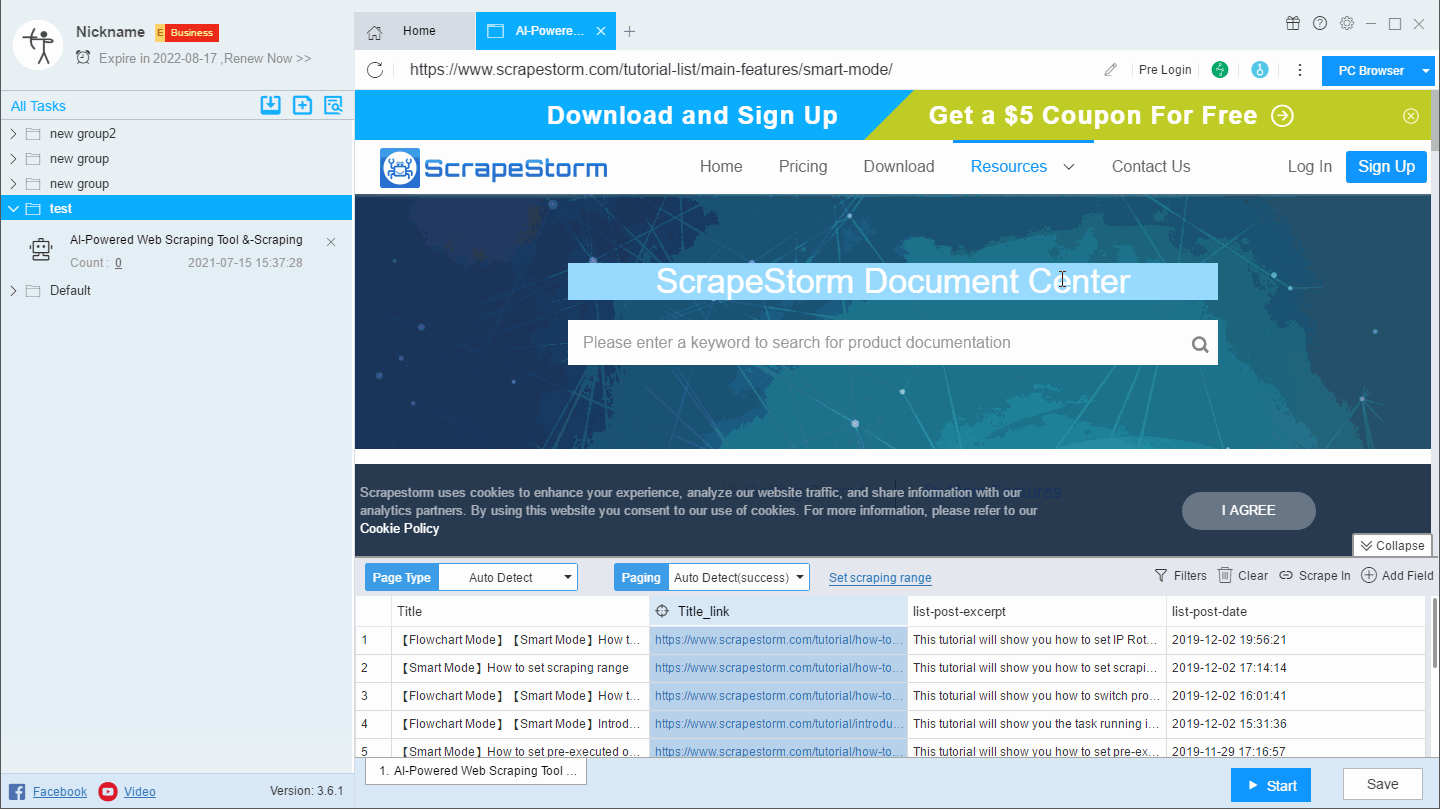Click the I AGREE cookie consent button

(1248, 510)
